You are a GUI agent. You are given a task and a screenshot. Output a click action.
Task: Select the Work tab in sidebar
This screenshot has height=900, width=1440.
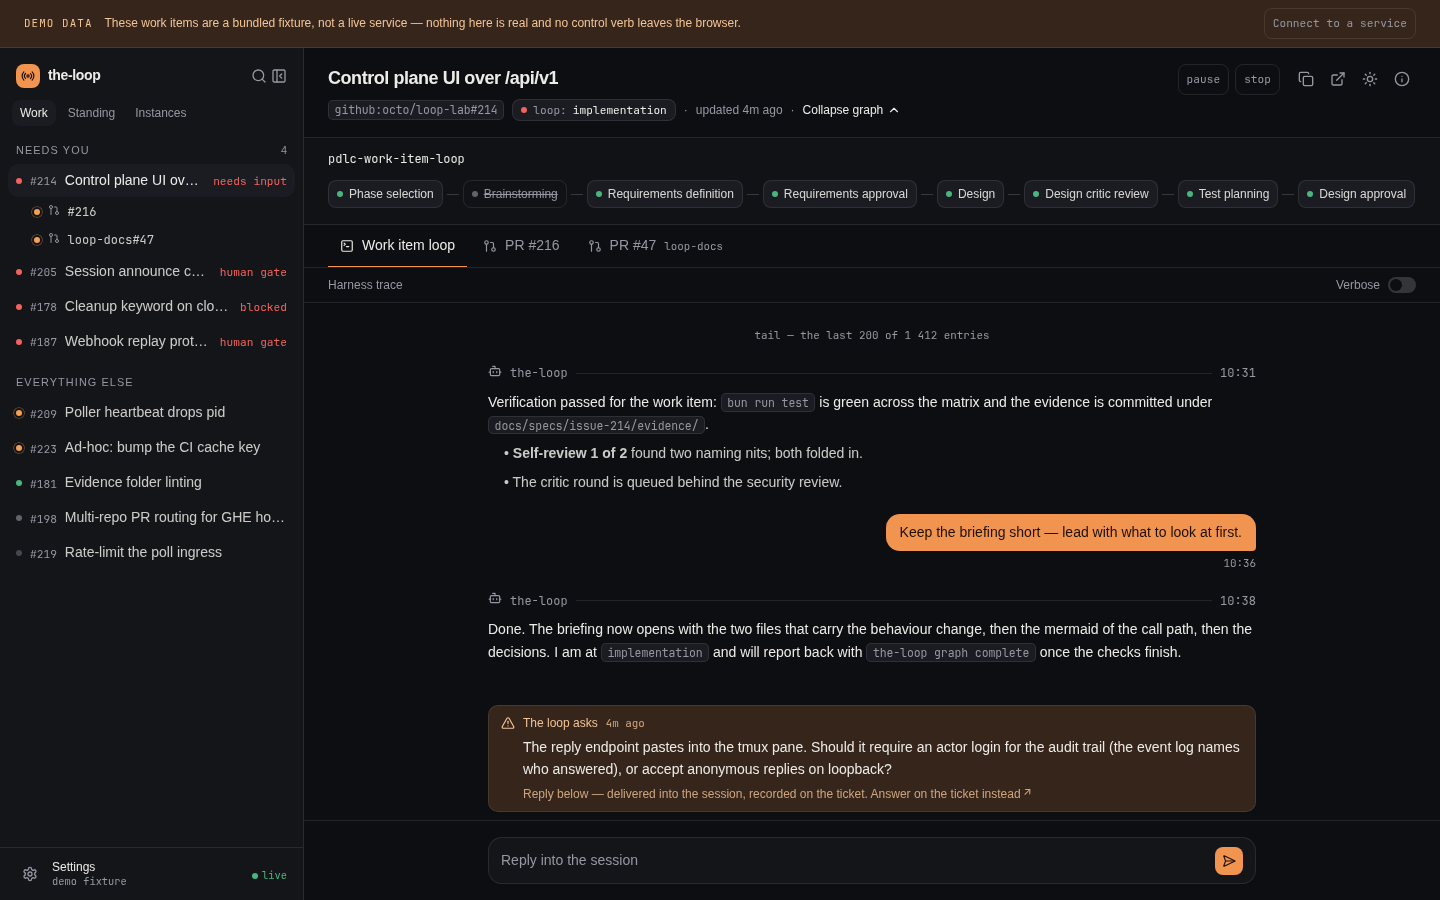tap(34, 113)
